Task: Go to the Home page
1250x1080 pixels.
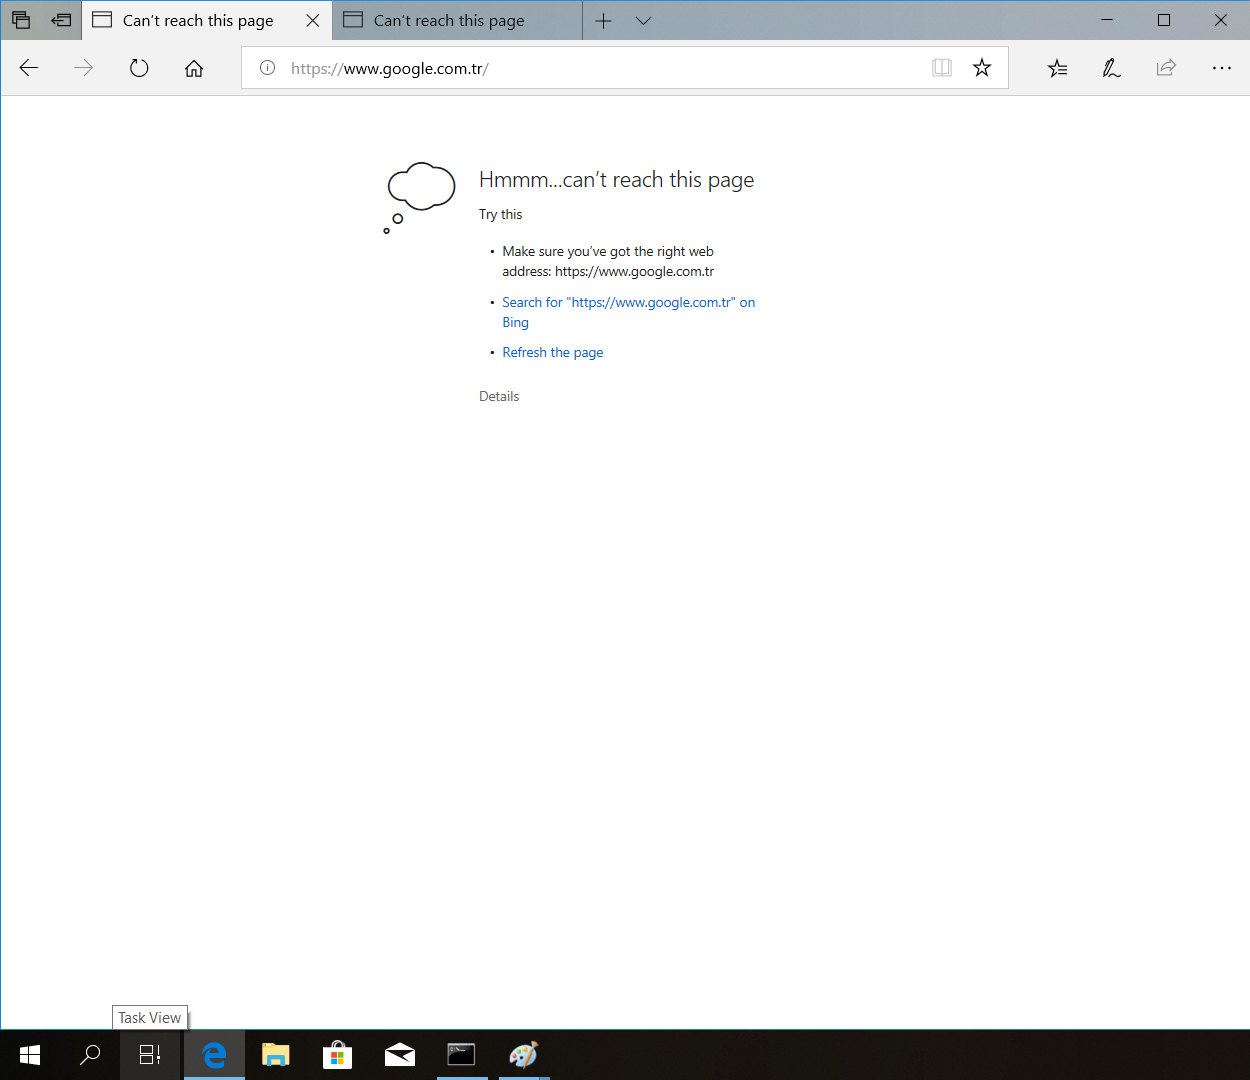Action: click(194, 68)
